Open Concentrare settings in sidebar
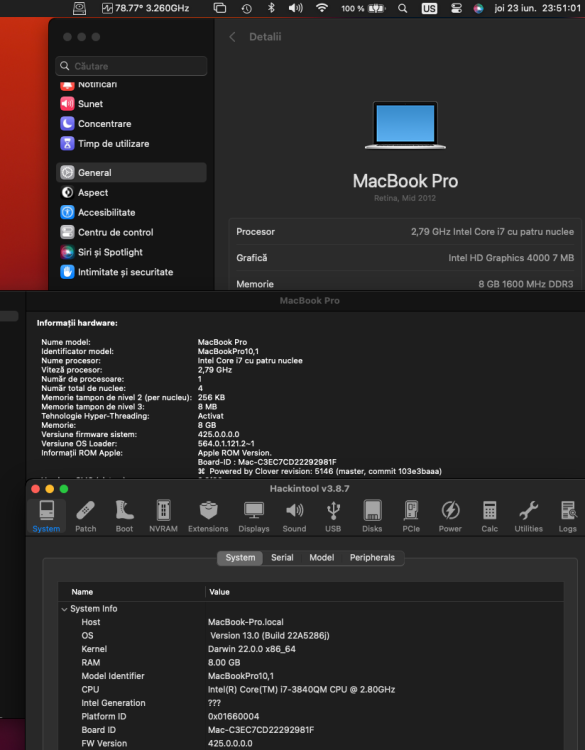585x750 pixels. click(131, 124)
